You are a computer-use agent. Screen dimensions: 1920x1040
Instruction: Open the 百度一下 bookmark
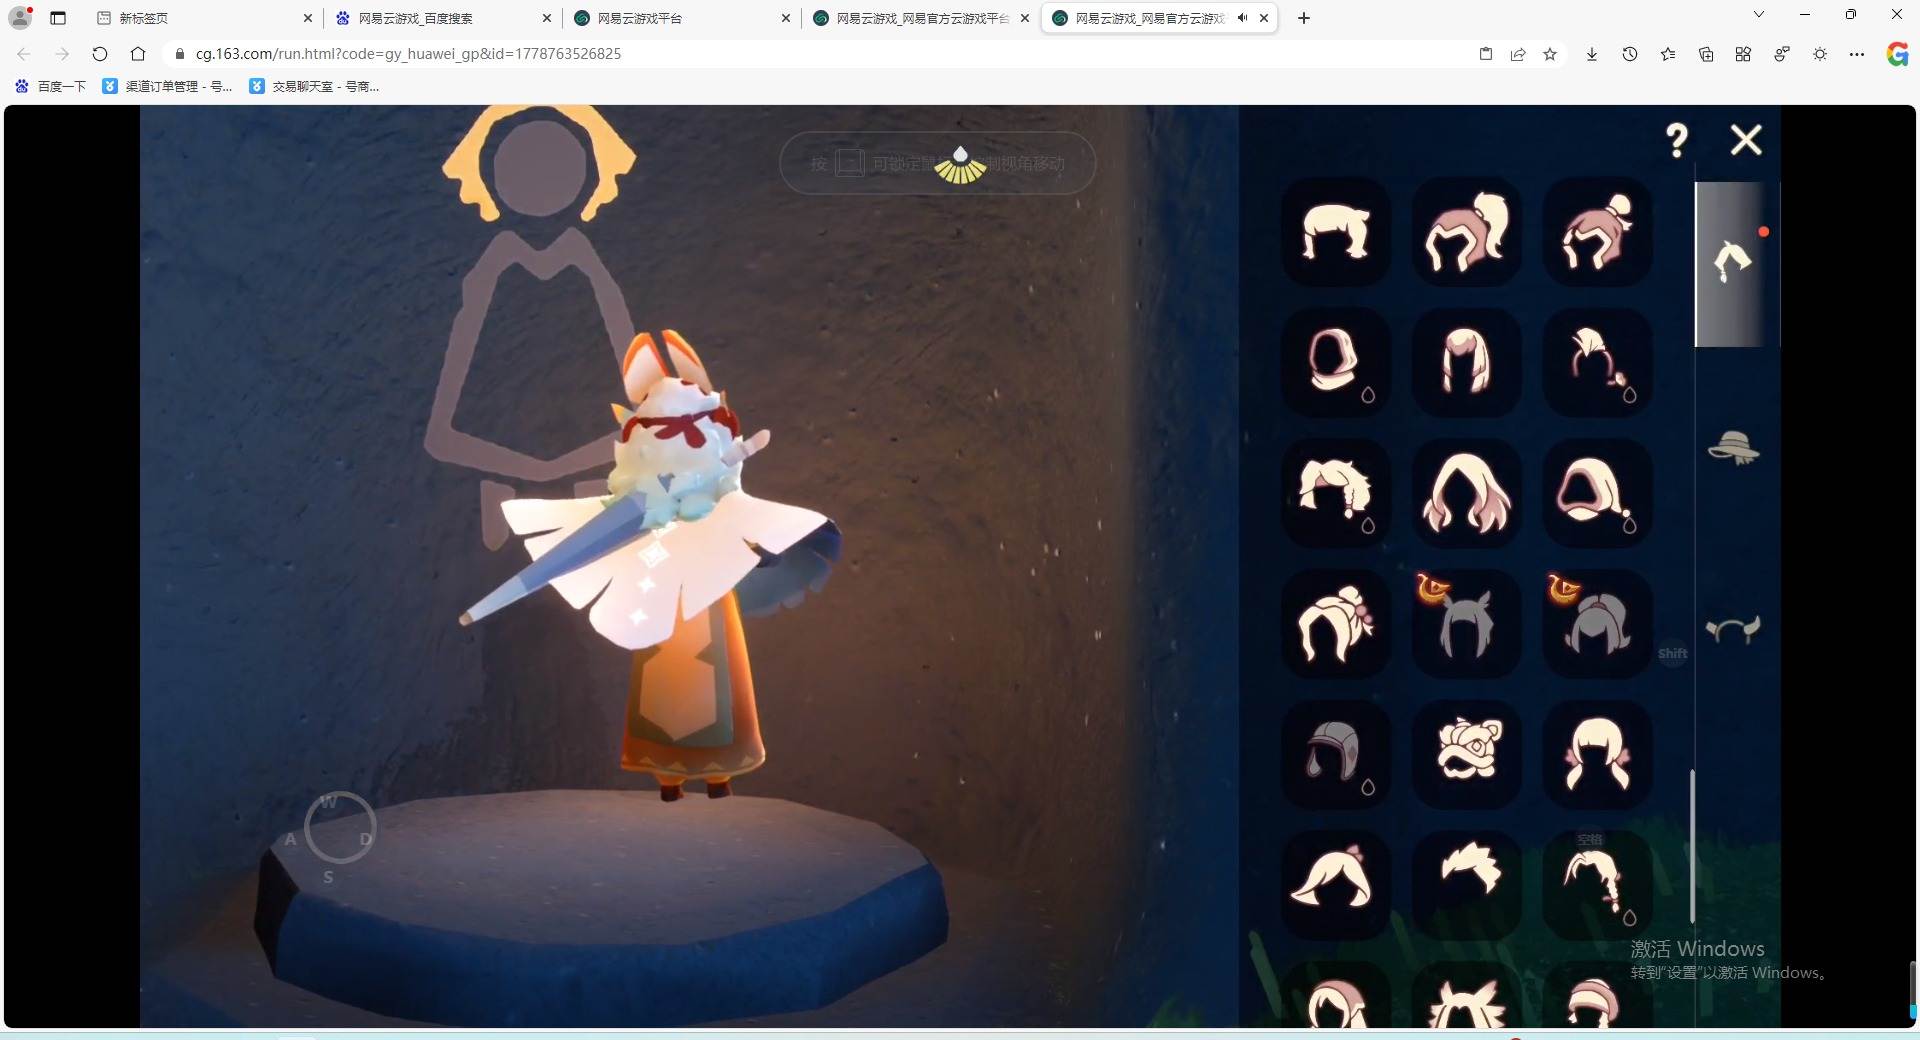tap(50, 86)
